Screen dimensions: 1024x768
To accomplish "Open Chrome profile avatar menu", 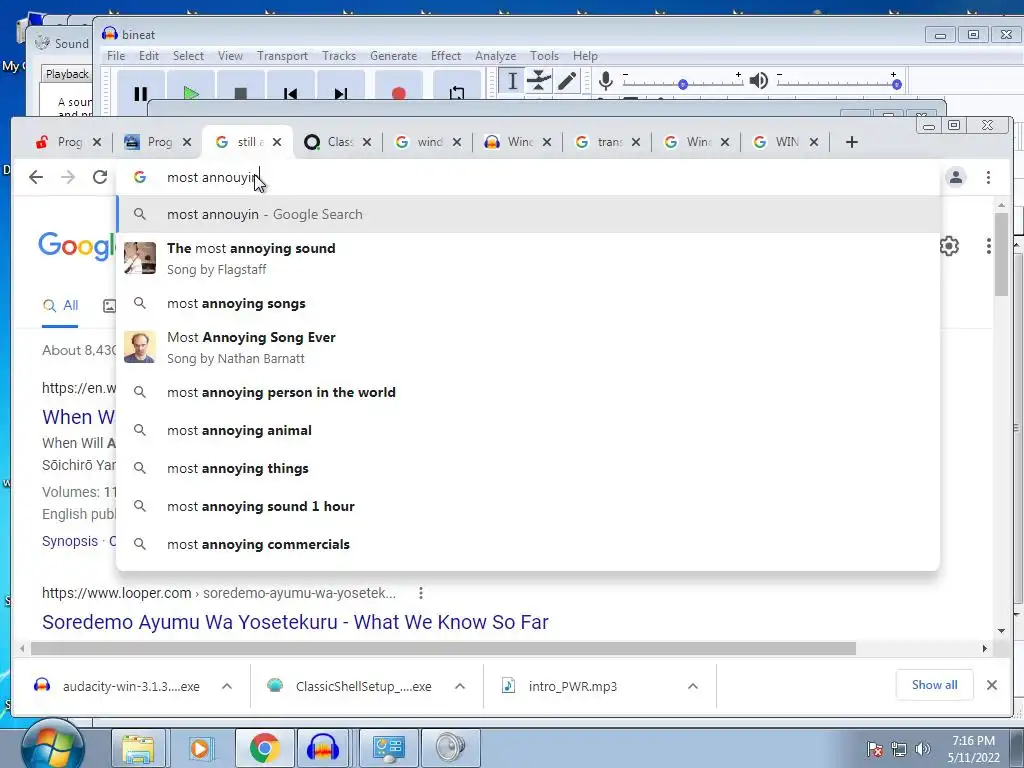I will [x=955, y=177].
